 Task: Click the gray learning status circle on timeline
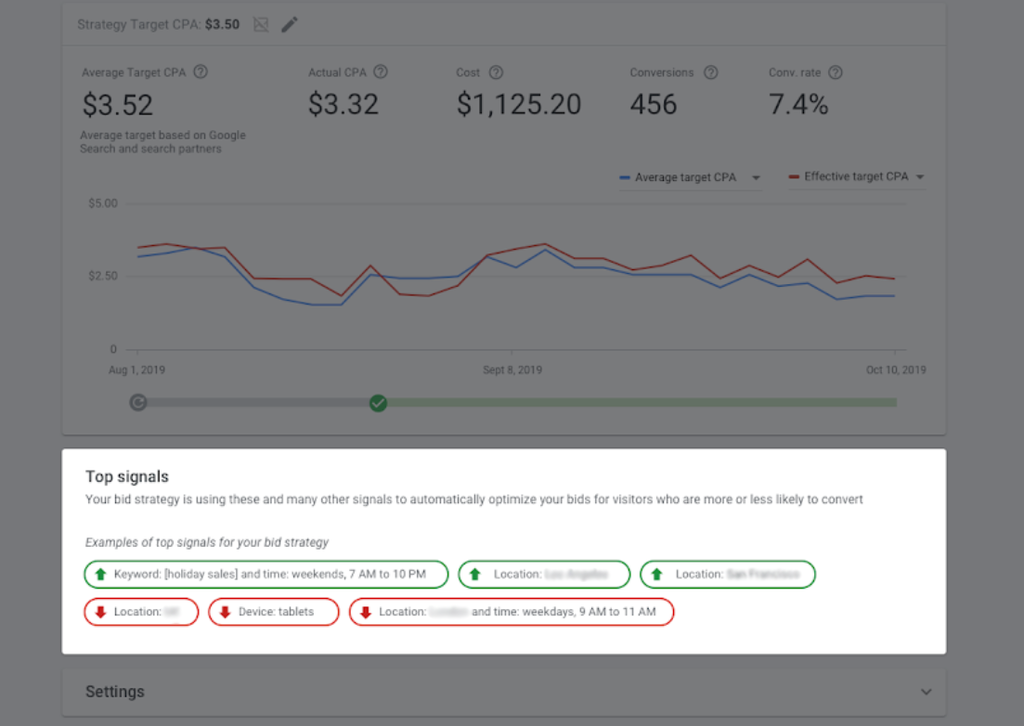coord(139,402)
